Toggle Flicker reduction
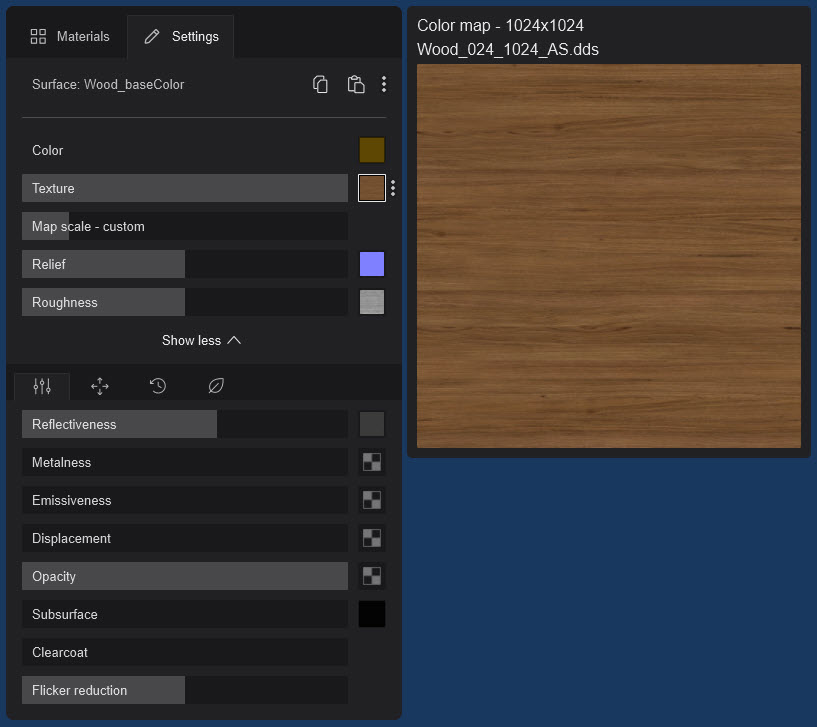817x727 pixels. pos(102,690)
